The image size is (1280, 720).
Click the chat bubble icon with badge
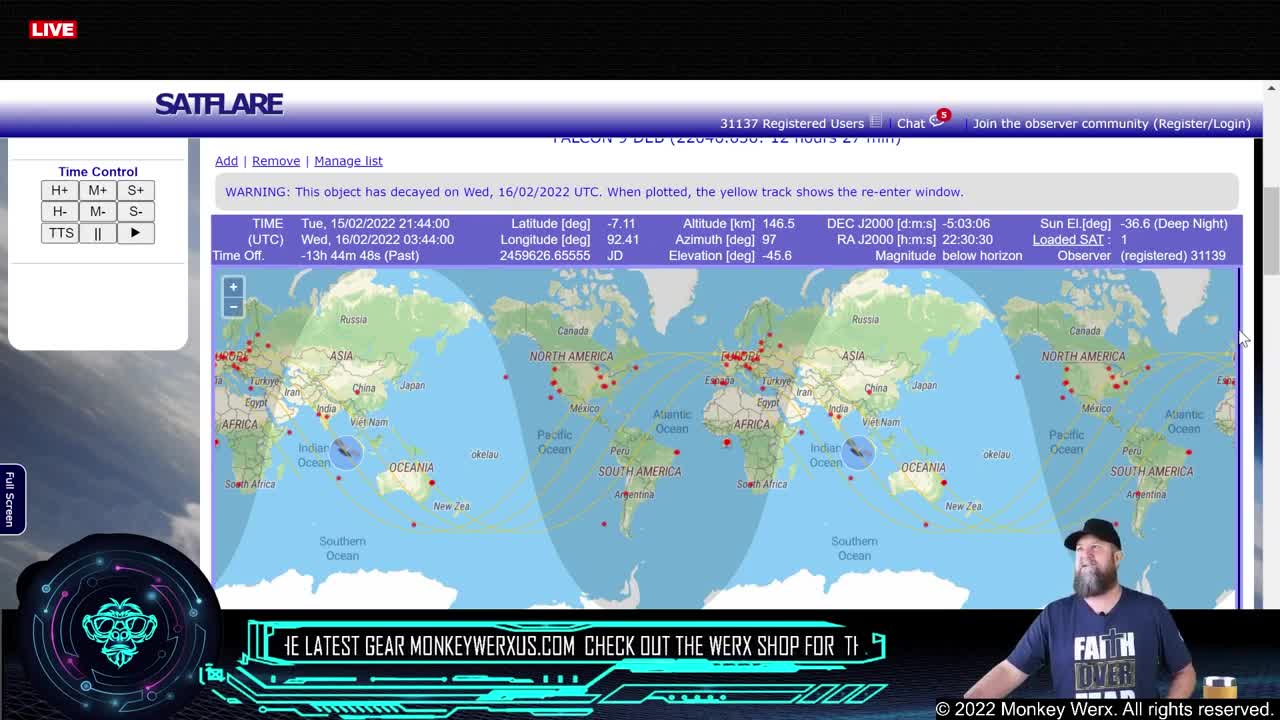[937, 121]
